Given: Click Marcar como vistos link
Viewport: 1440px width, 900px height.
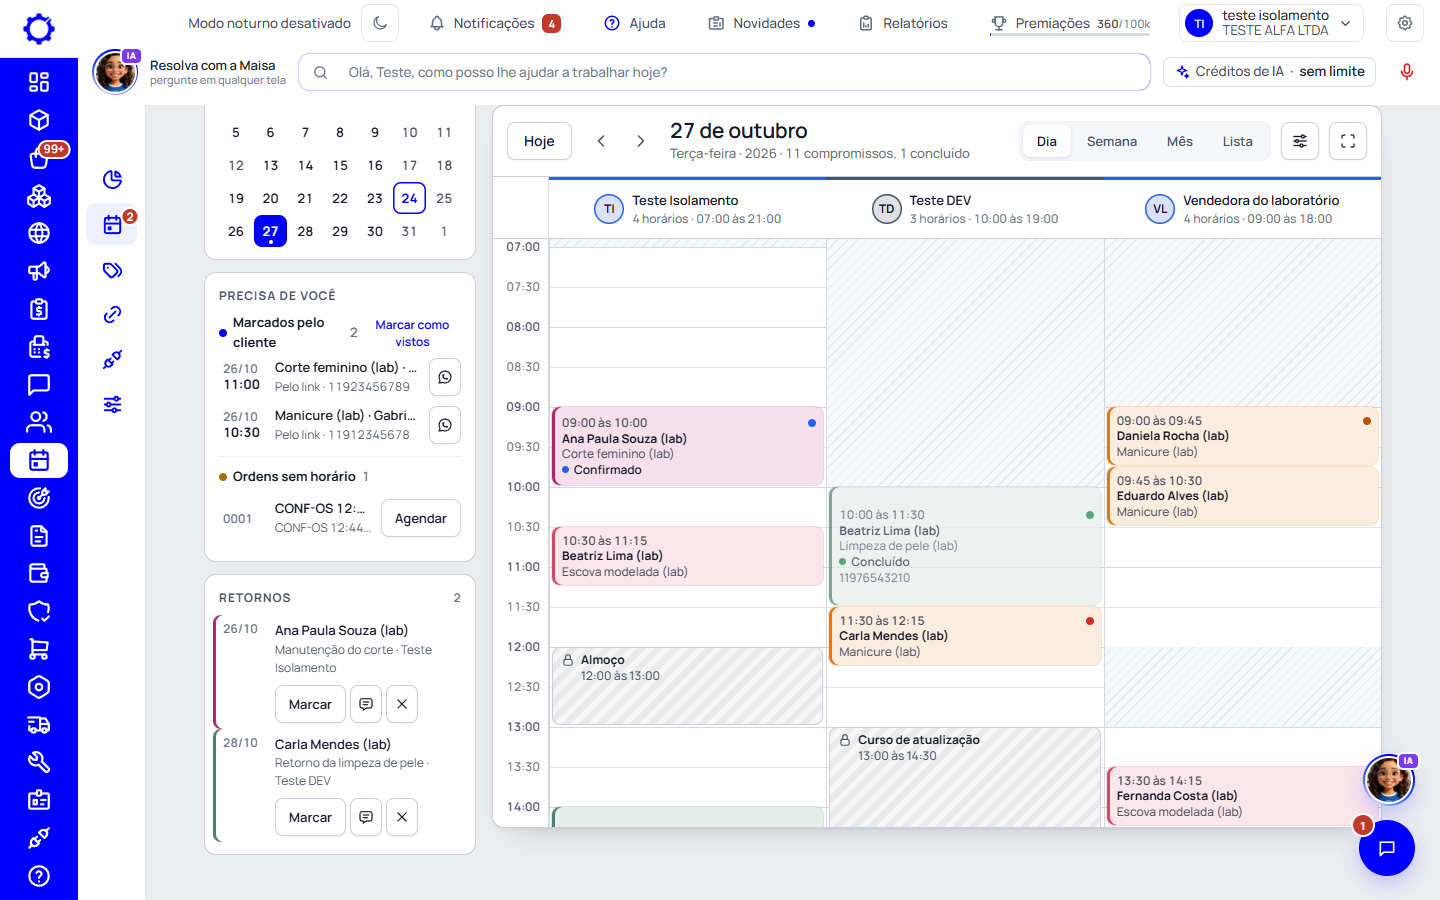Looking at the screenshot, I should (x=412, y=333).
